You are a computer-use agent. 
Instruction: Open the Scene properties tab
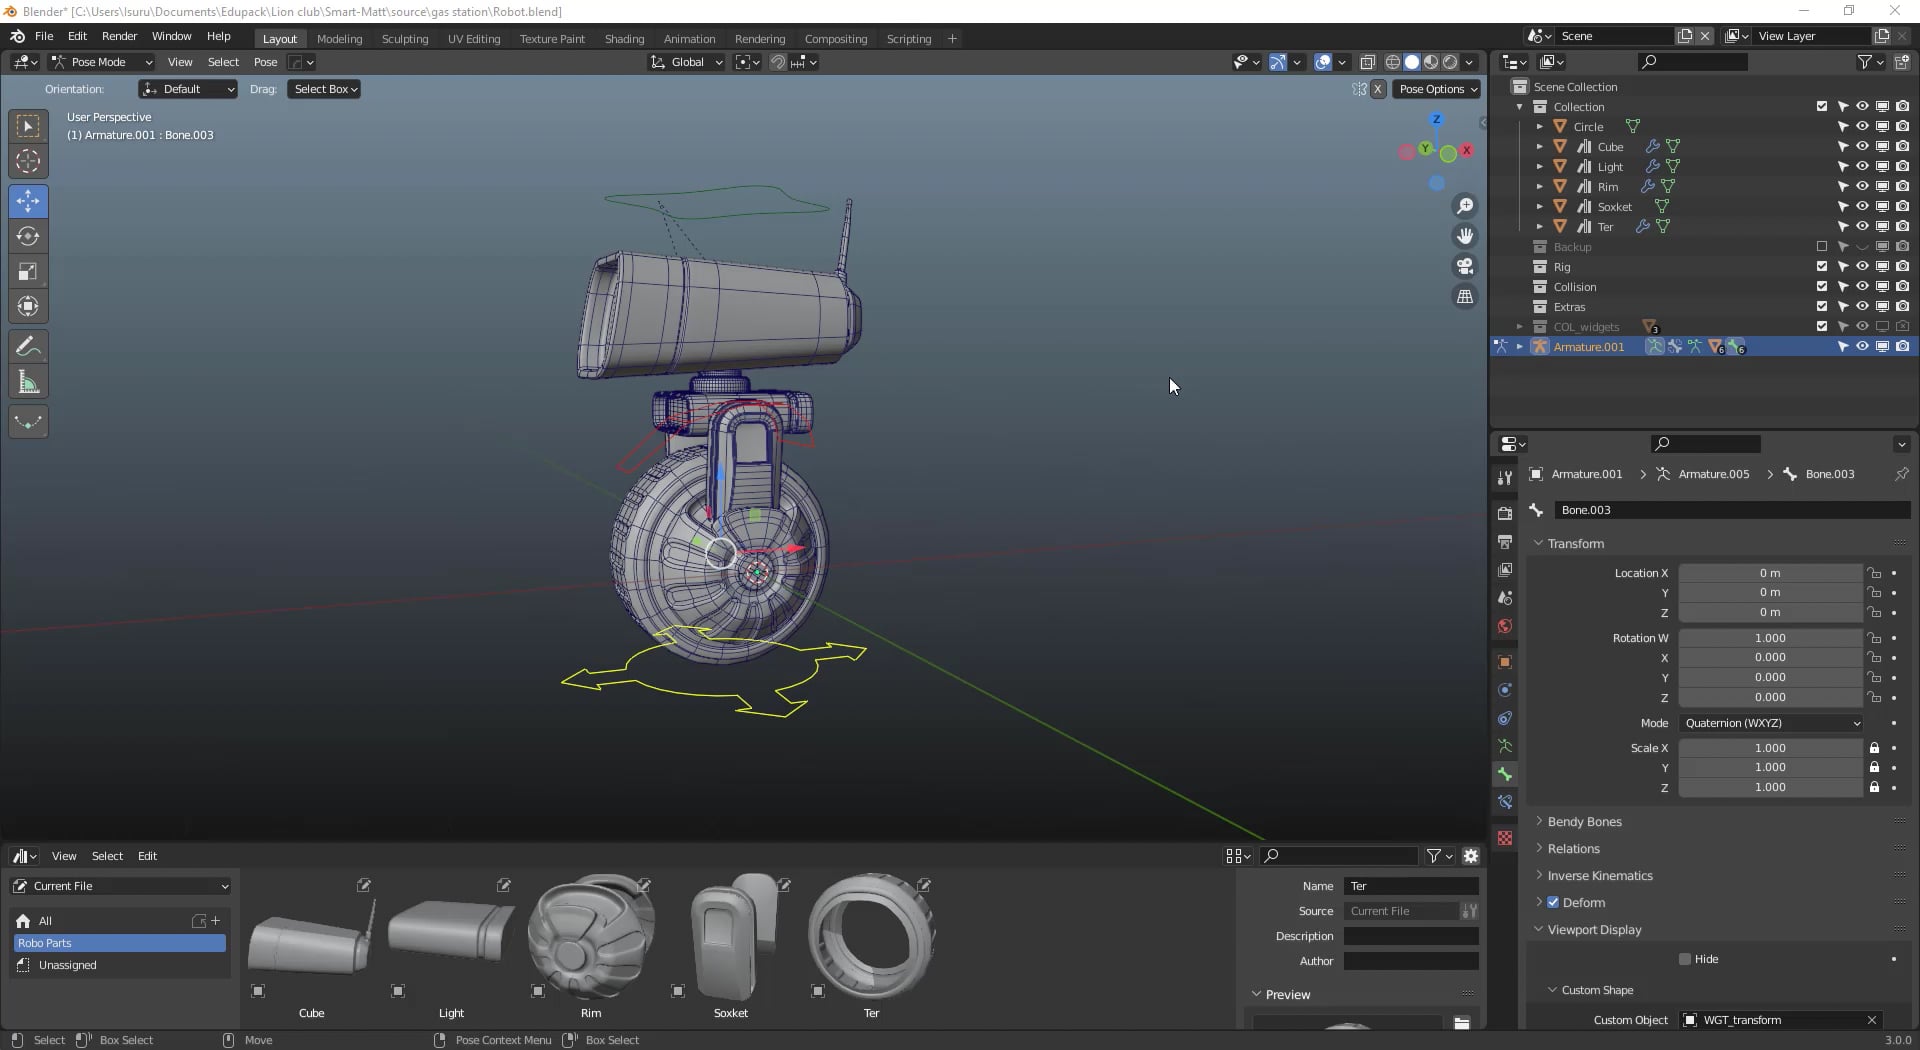point(1505,598)
